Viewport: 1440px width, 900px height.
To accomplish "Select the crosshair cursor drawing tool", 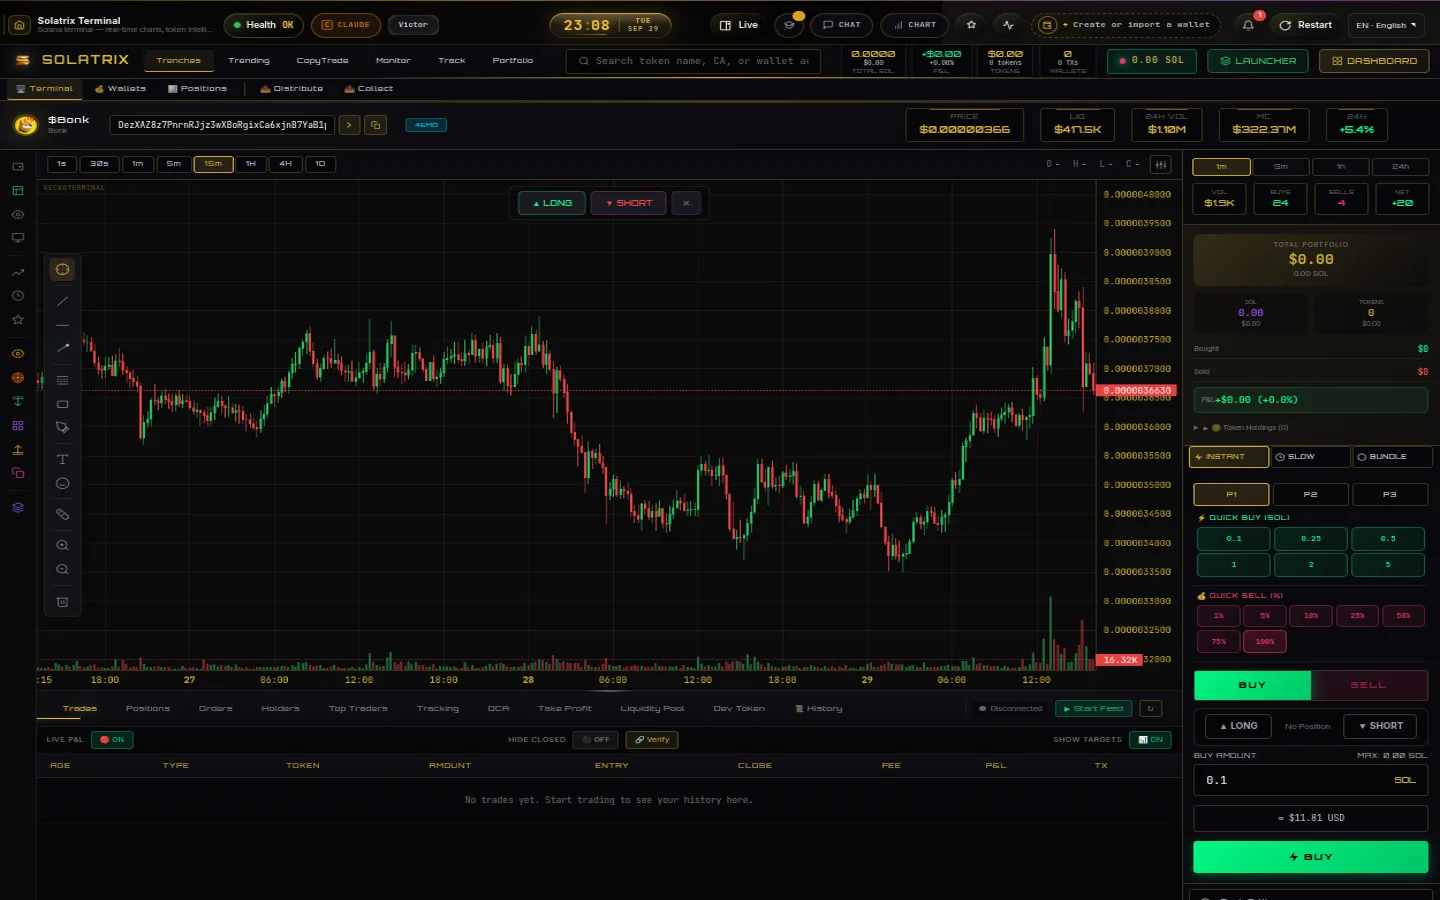I will (x=62, y=269).
